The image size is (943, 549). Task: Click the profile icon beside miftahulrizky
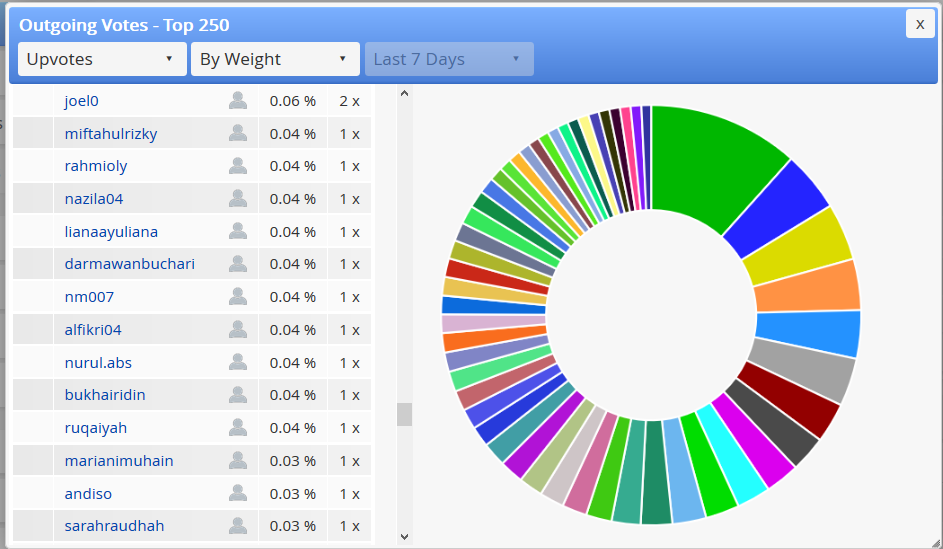coord(238,133)
